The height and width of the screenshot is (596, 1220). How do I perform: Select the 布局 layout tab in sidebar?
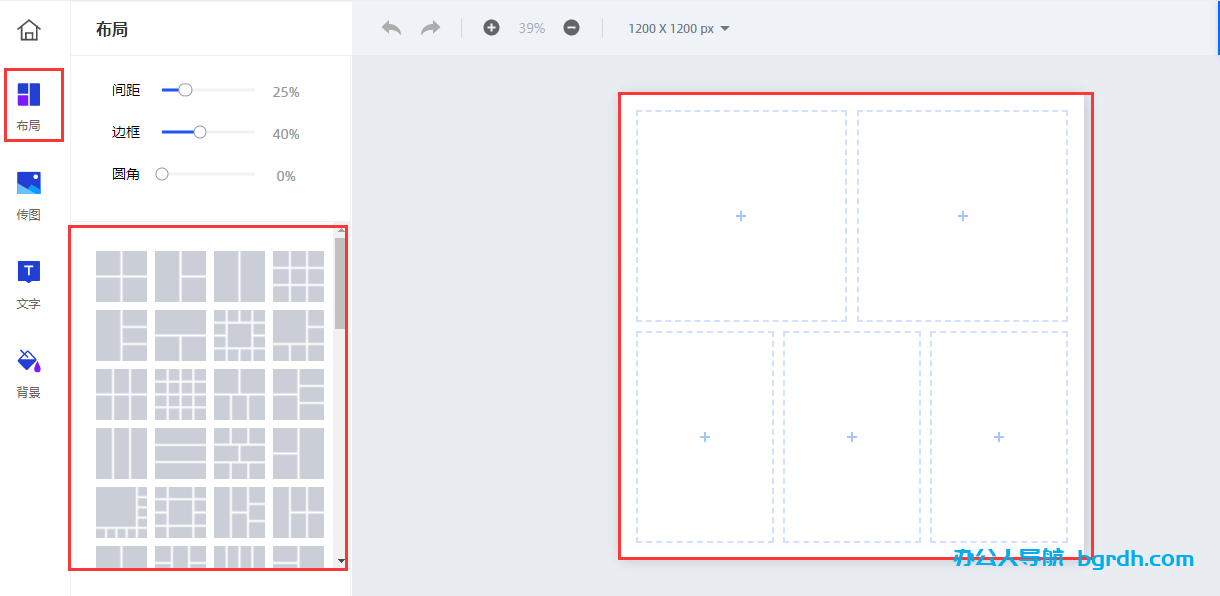click(x=29, y=106)
